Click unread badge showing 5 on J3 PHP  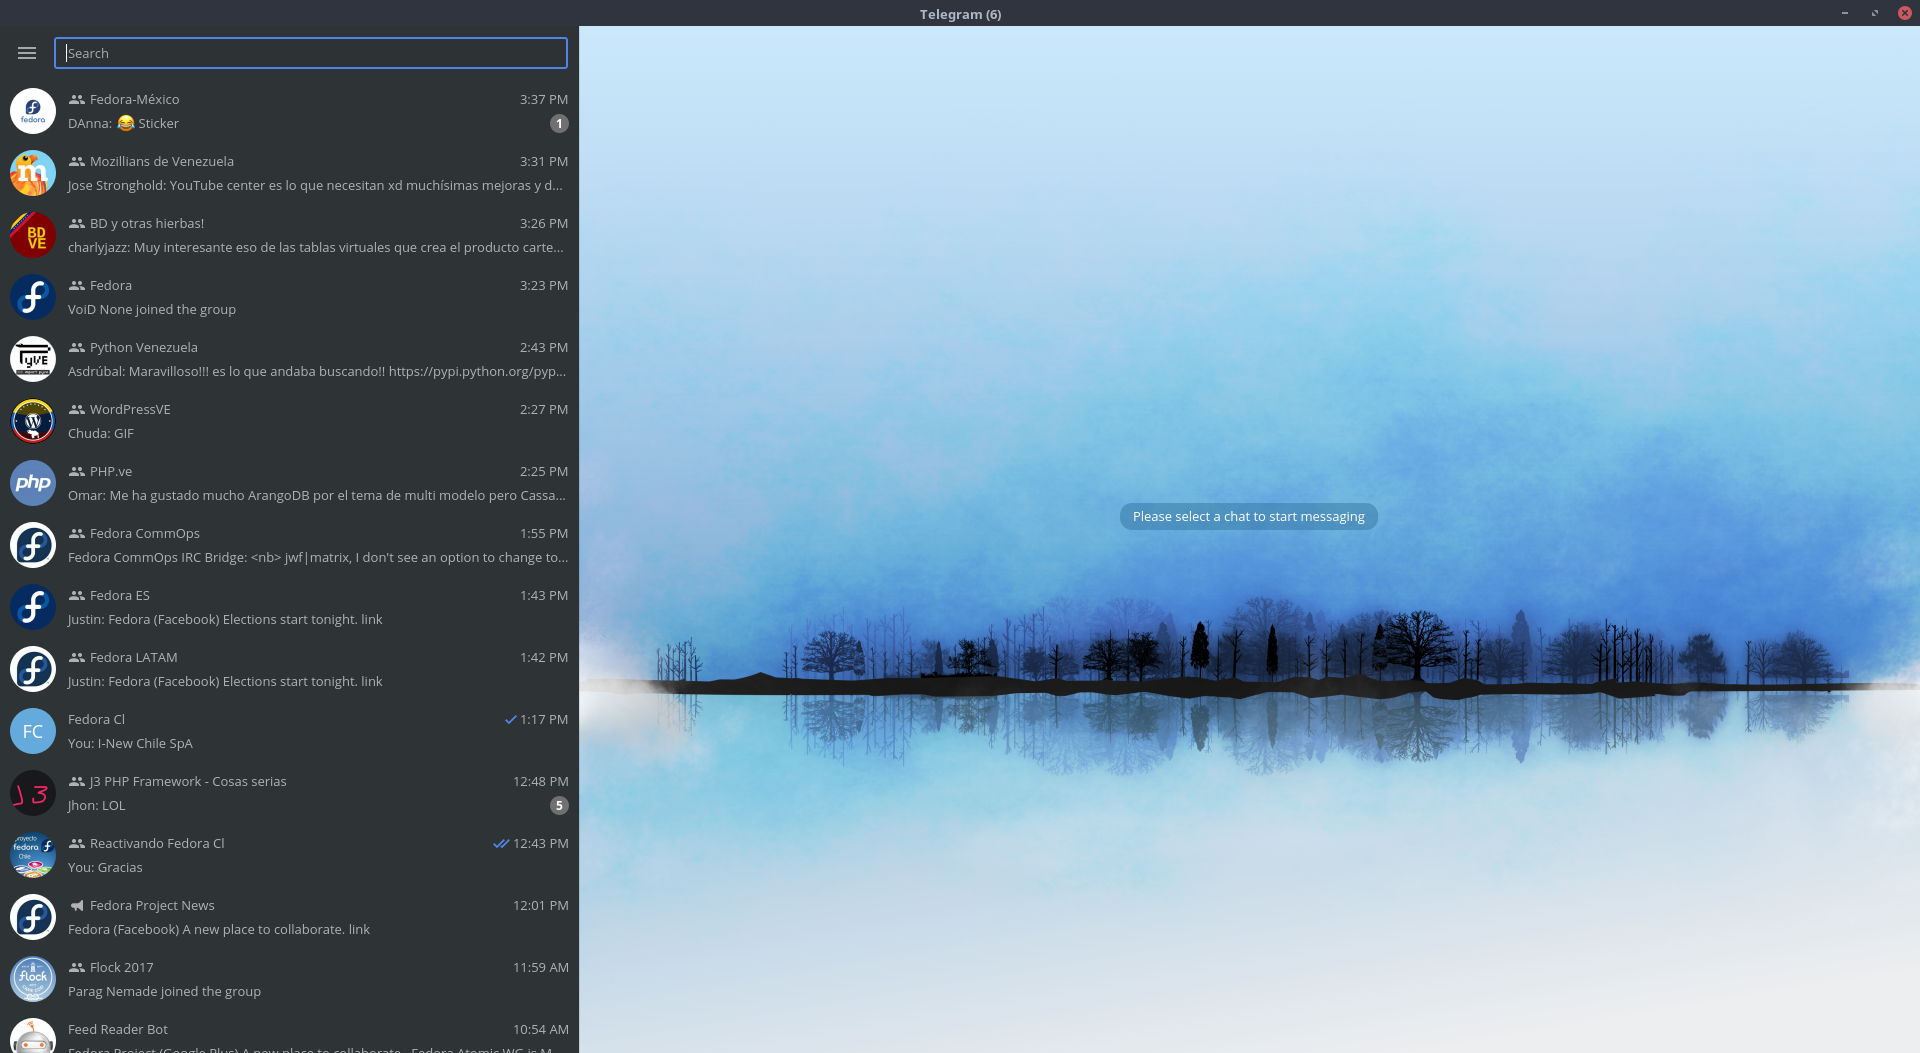point(559,806)
